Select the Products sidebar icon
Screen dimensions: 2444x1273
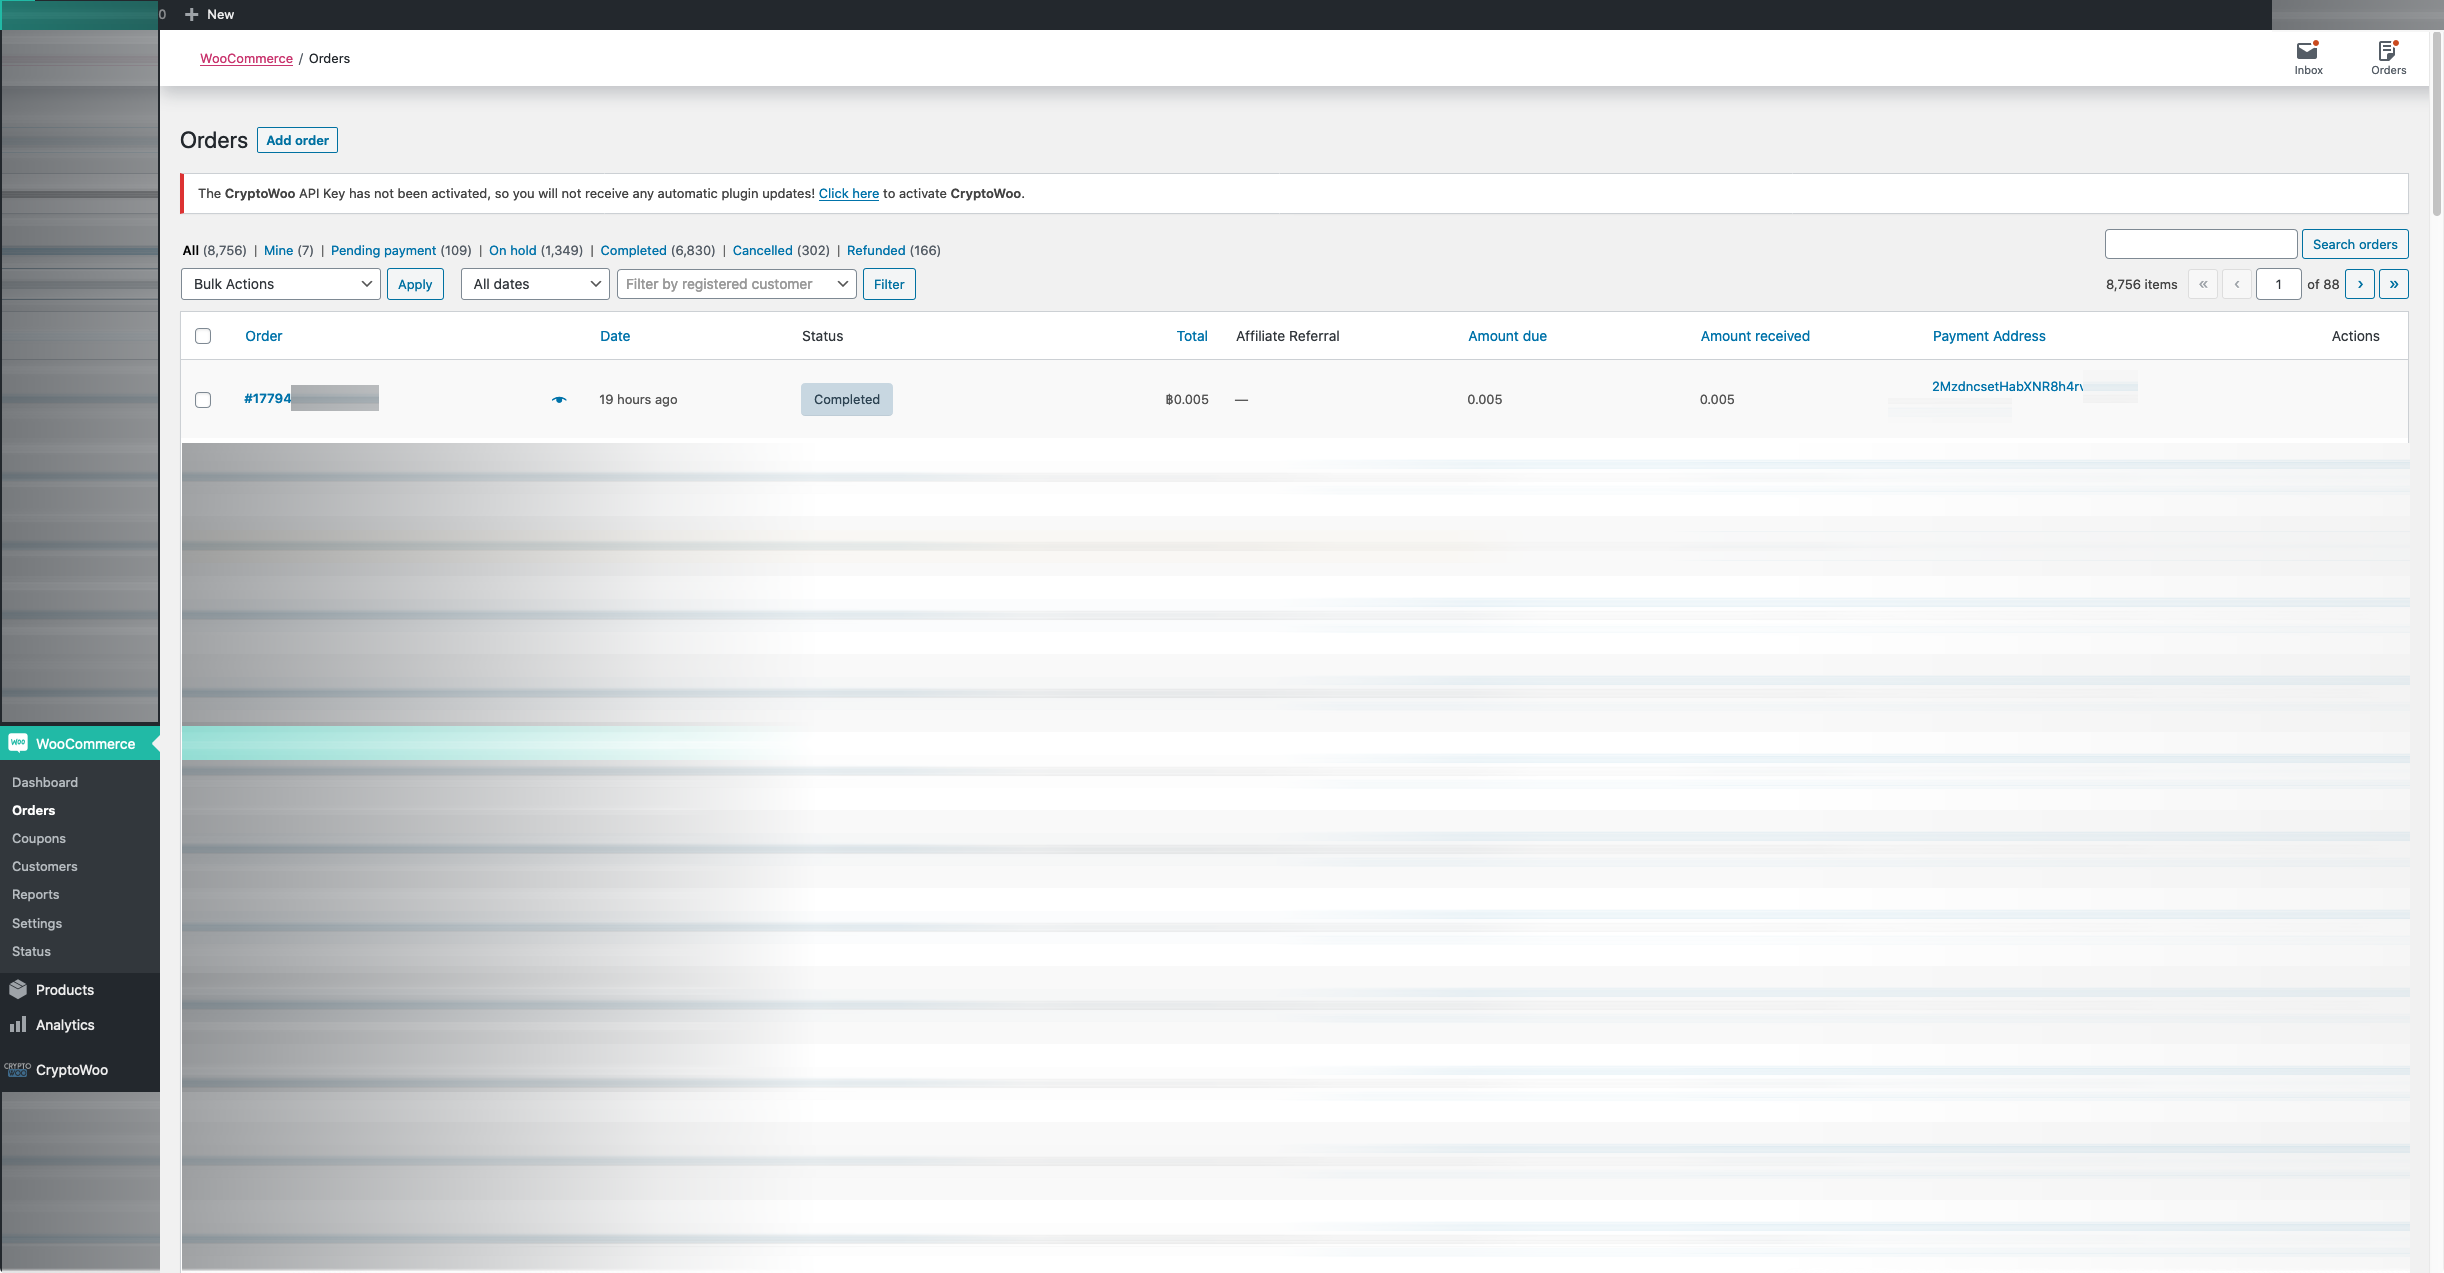pyautogui.click(x=18, y=989)
